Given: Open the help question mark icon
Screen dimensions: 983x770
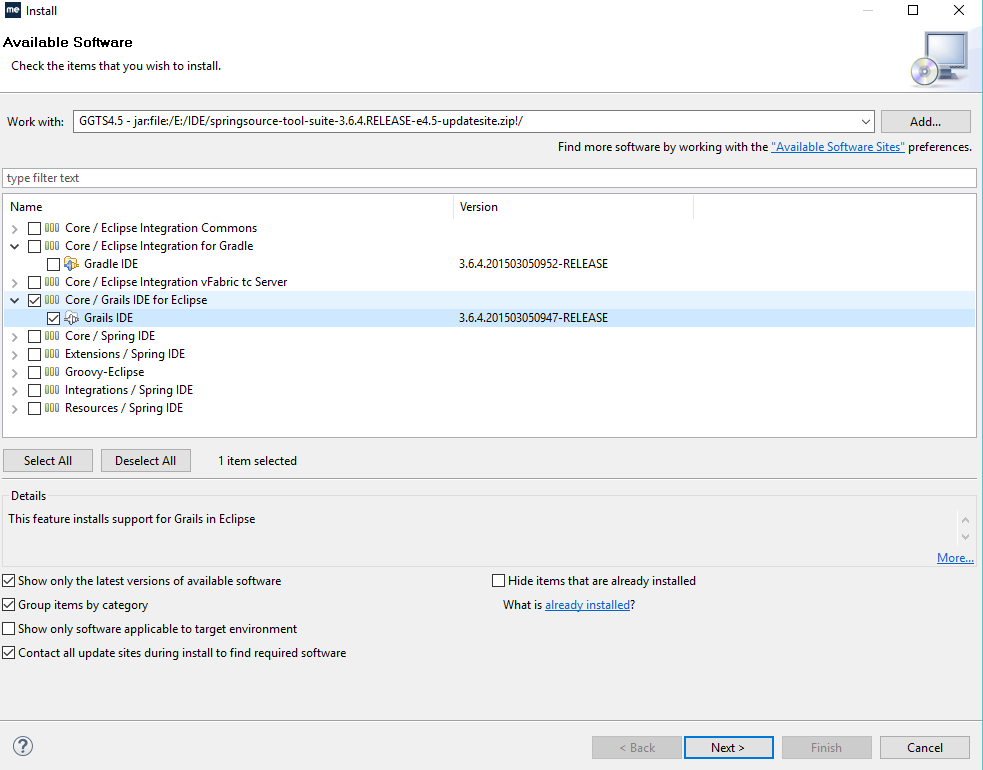Looking at the screenshot, I should (x=23, y=746).
